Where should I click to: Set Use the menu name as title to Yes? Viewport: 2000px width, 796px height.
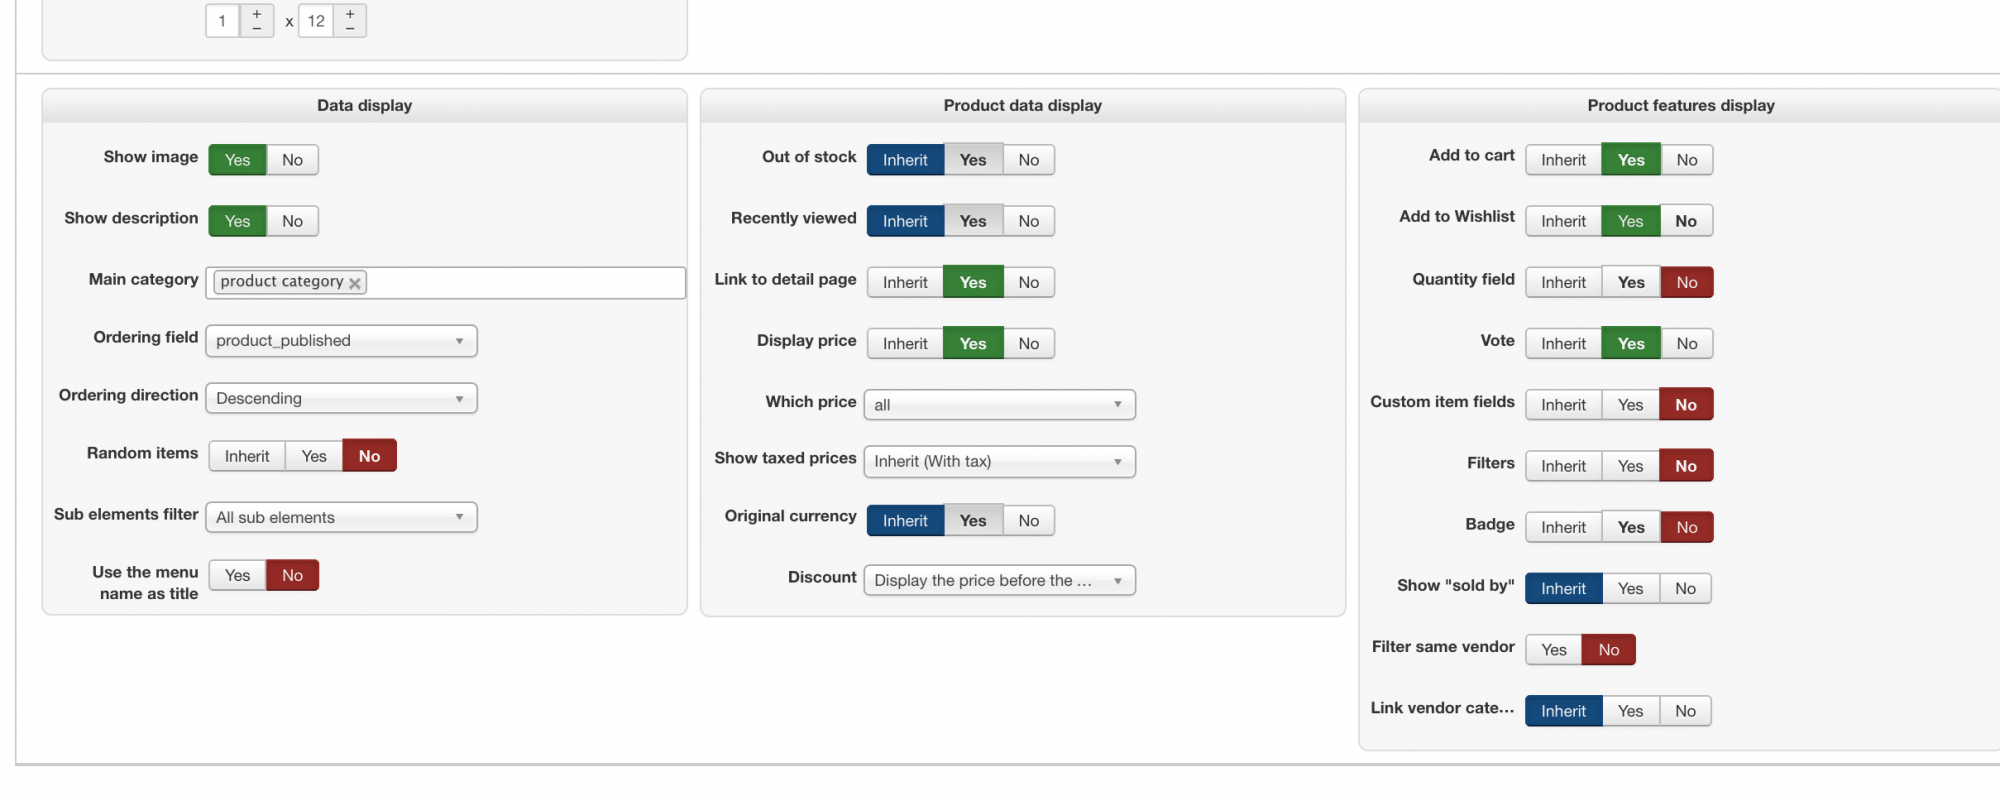237,576
